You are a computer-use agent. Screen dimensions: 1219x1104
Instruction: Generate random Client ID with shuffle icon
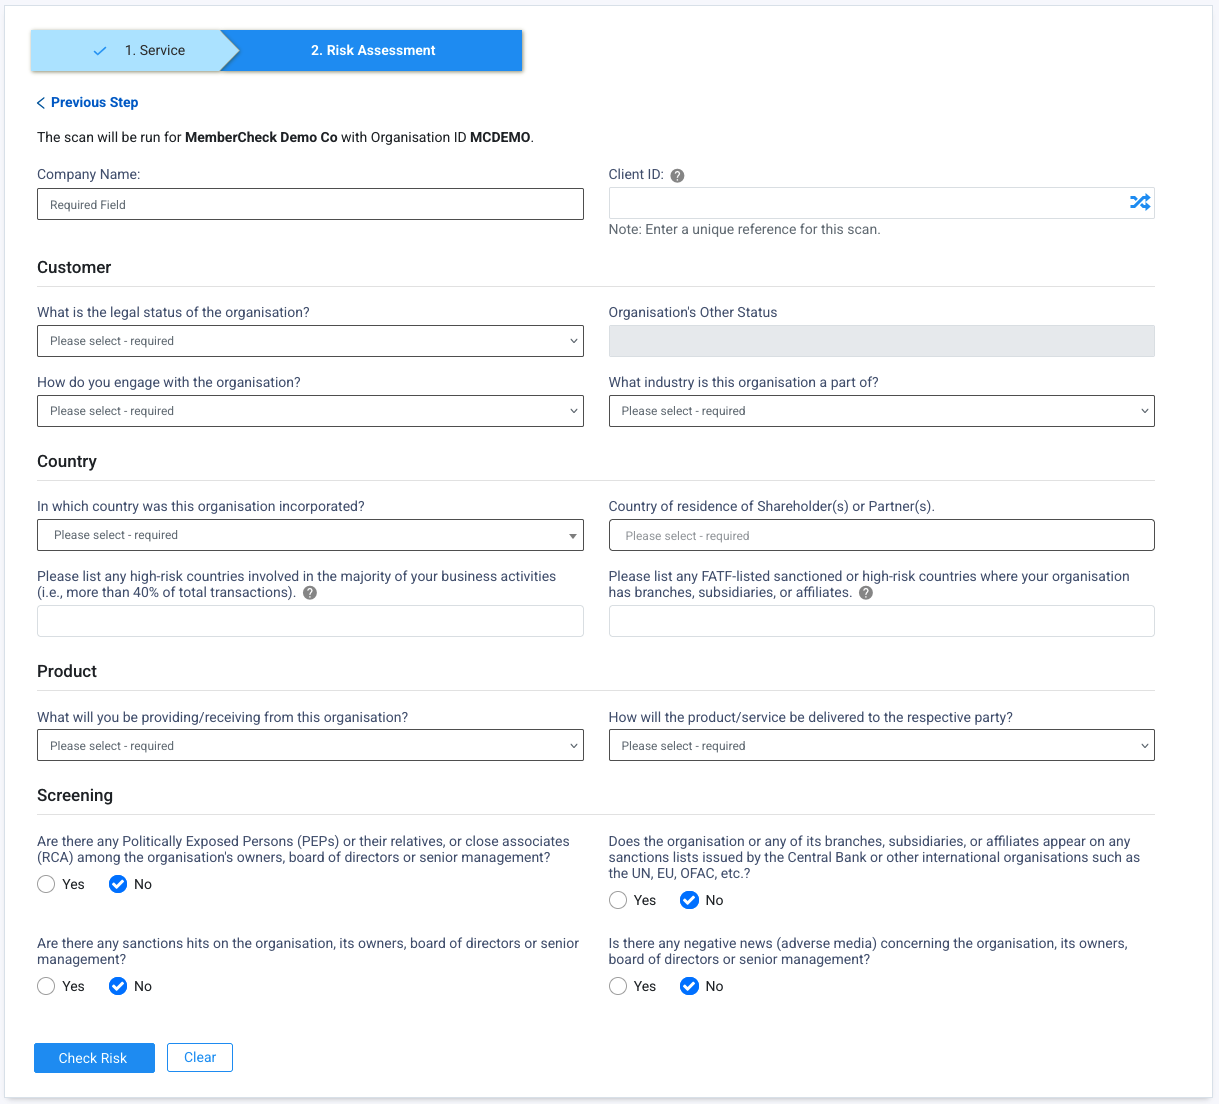(1139, 203)
